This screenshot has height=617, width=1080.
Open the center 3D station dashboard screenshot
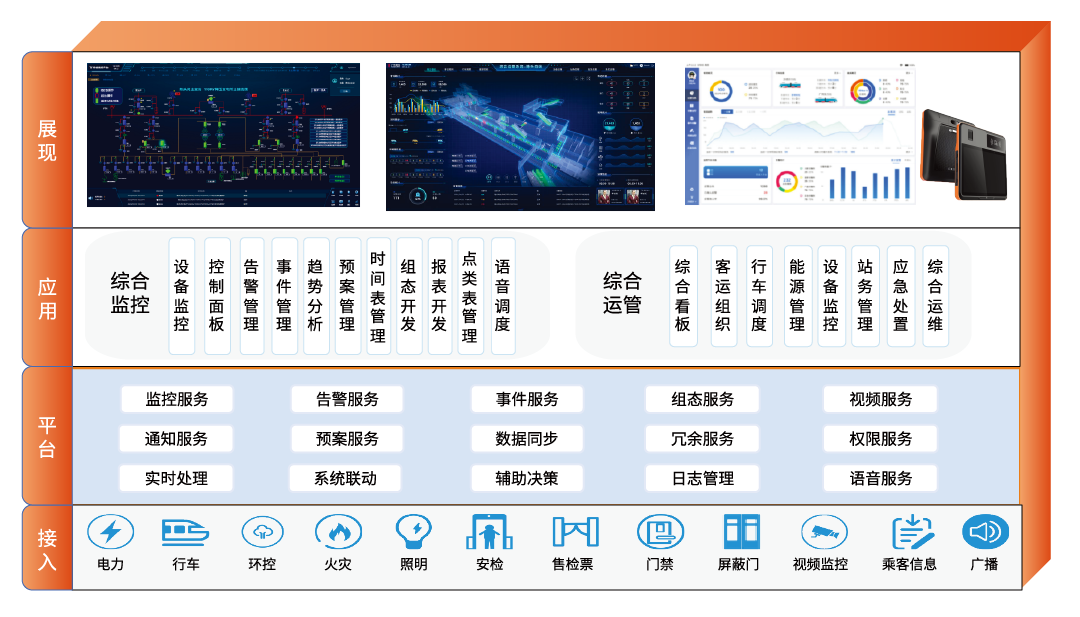coord(519,137)
